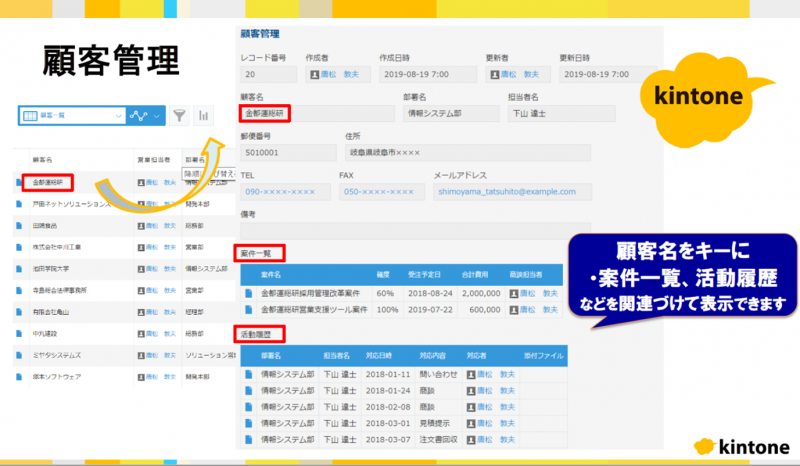800x466 pixels.
Task: Click 2,000,000 total cost cell
Action: pos(481,293)
